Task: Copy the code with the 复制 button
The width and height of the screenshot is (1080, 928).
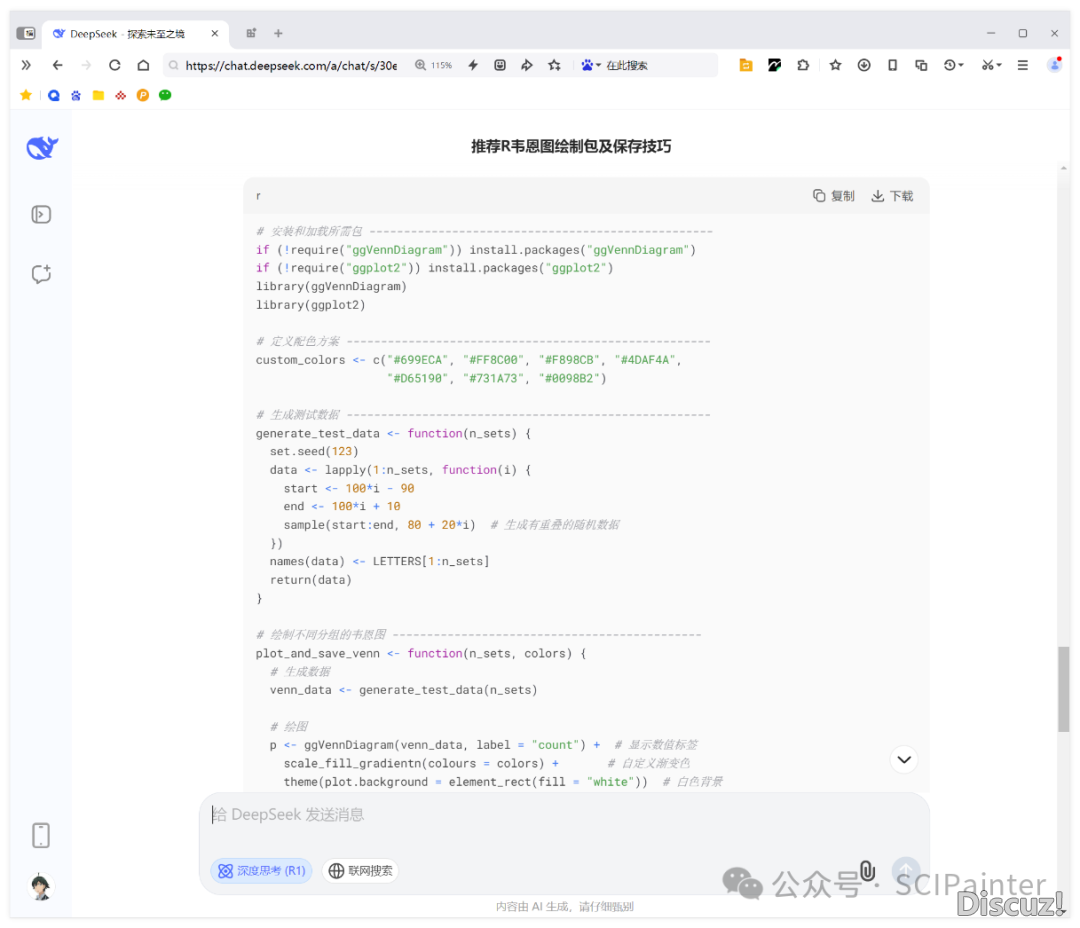Action: click(x=833, y=196)
